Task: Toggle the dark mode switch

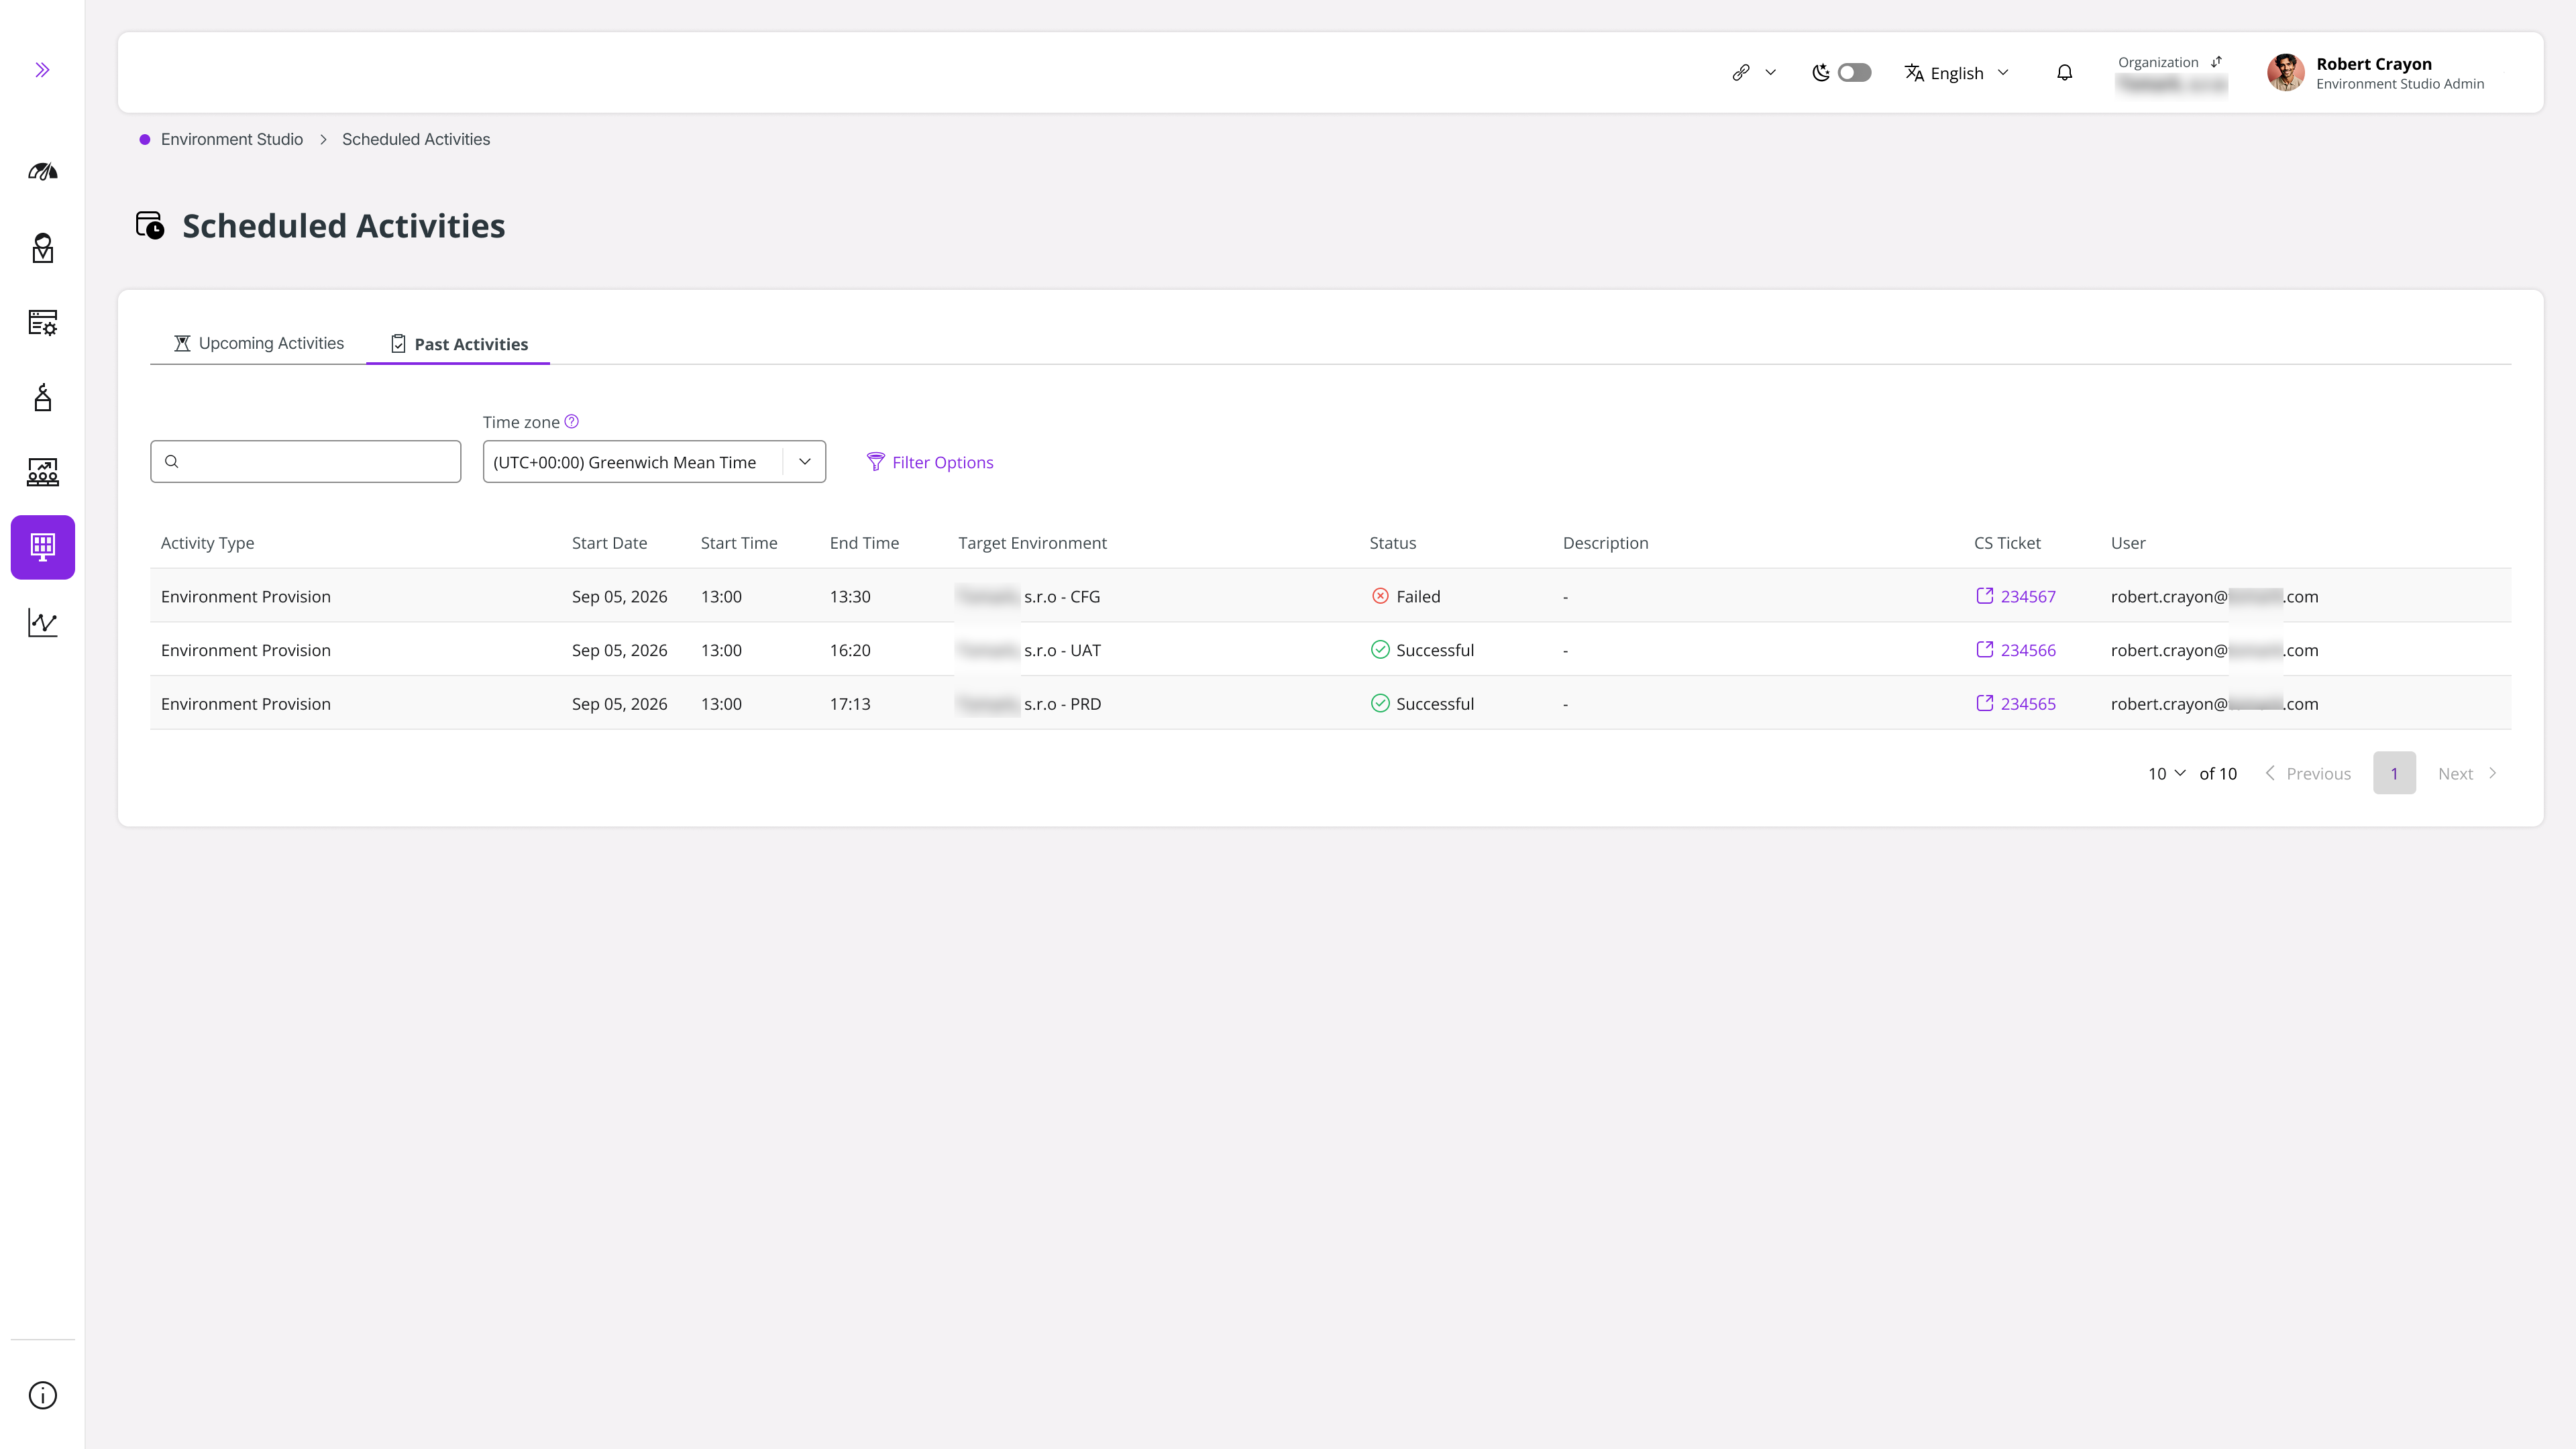Action: click(x=1855, y=72)
